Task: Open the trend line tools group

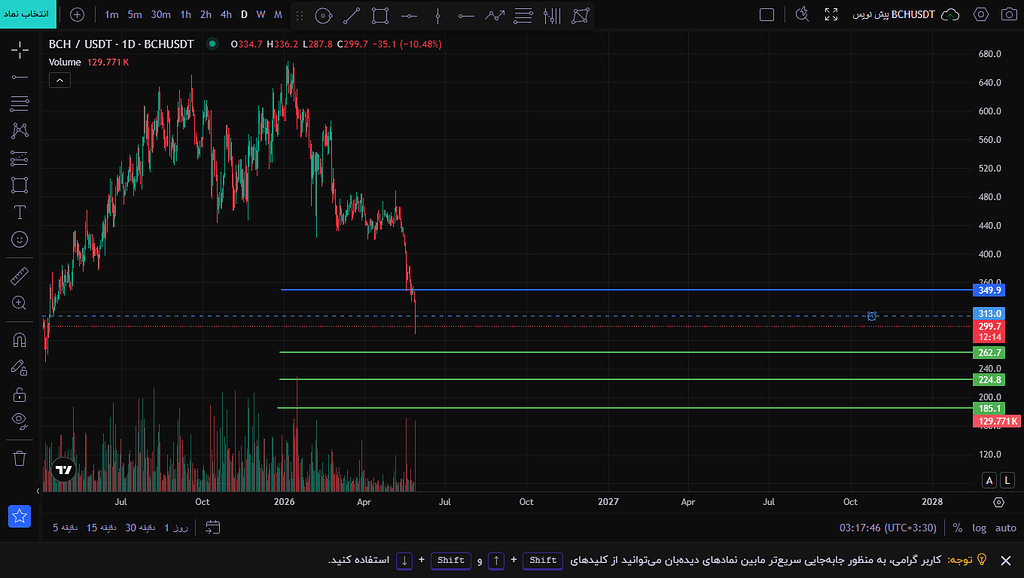Action: tap(20, 77)
